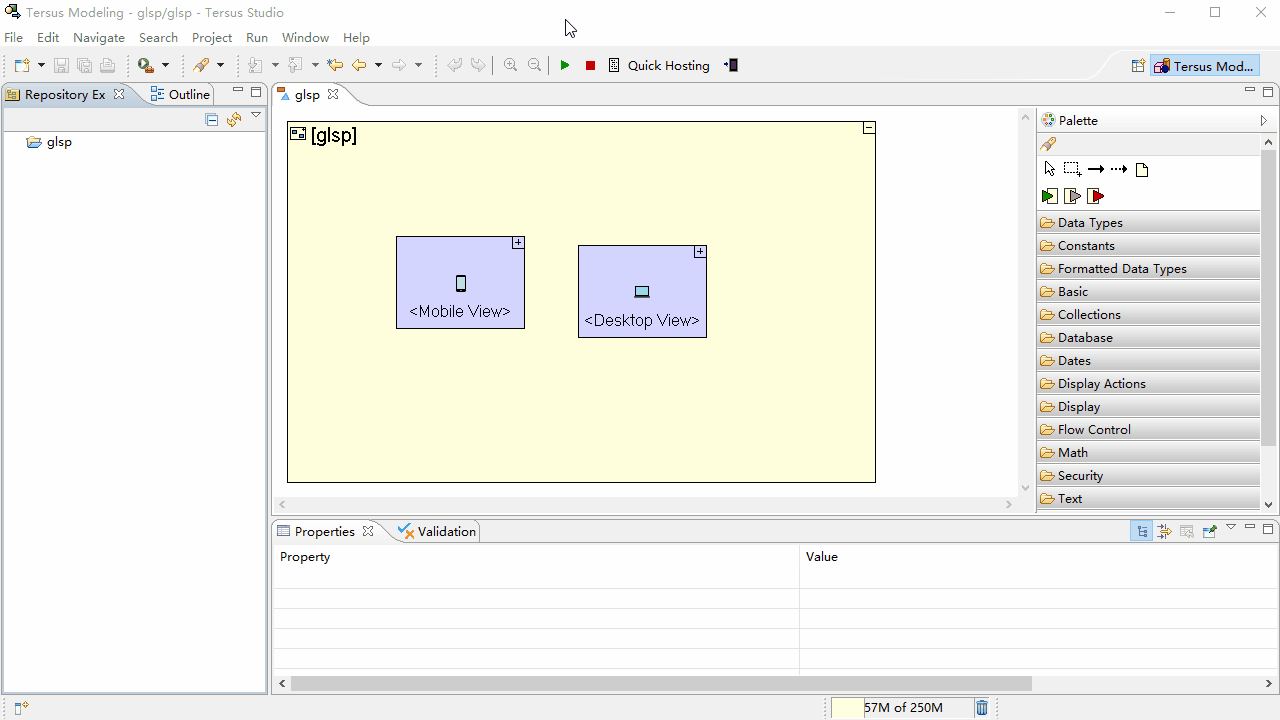Open the New wizard dropdown arrow
This screenshot has height=720, width=1280.
point(41,65)
